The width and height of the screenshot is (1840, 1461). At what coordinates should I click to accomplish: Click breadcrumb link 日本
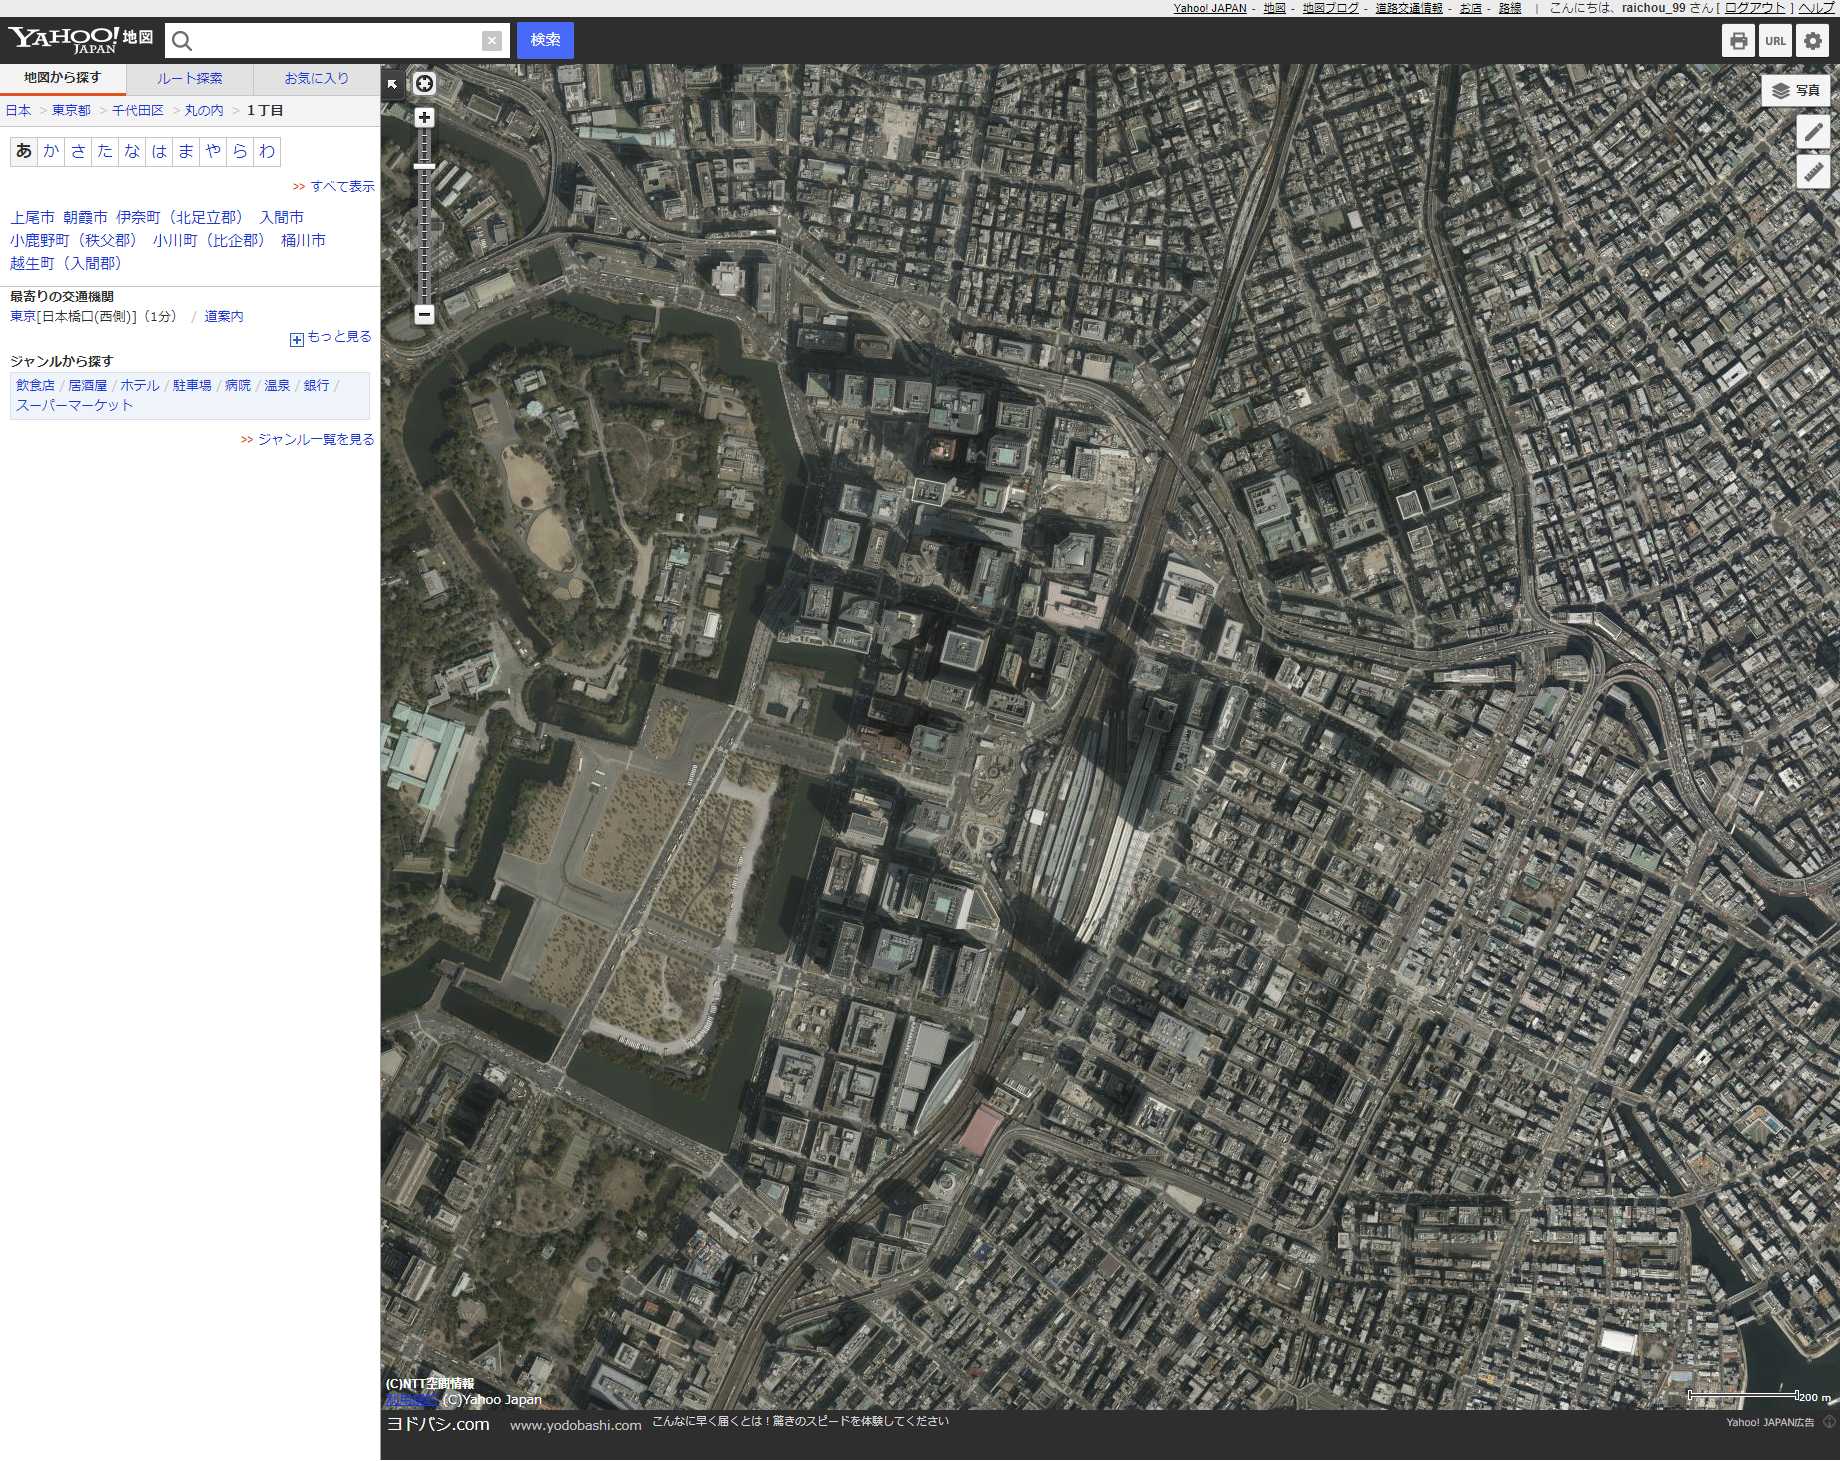point(18,111)
